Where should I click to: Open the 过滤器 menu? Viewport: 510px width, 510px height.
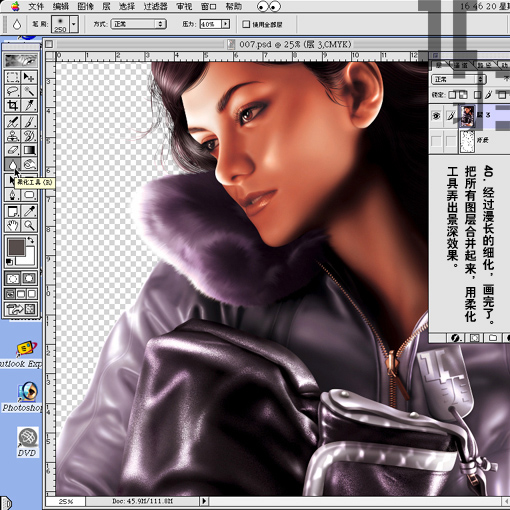coord(155,6)
